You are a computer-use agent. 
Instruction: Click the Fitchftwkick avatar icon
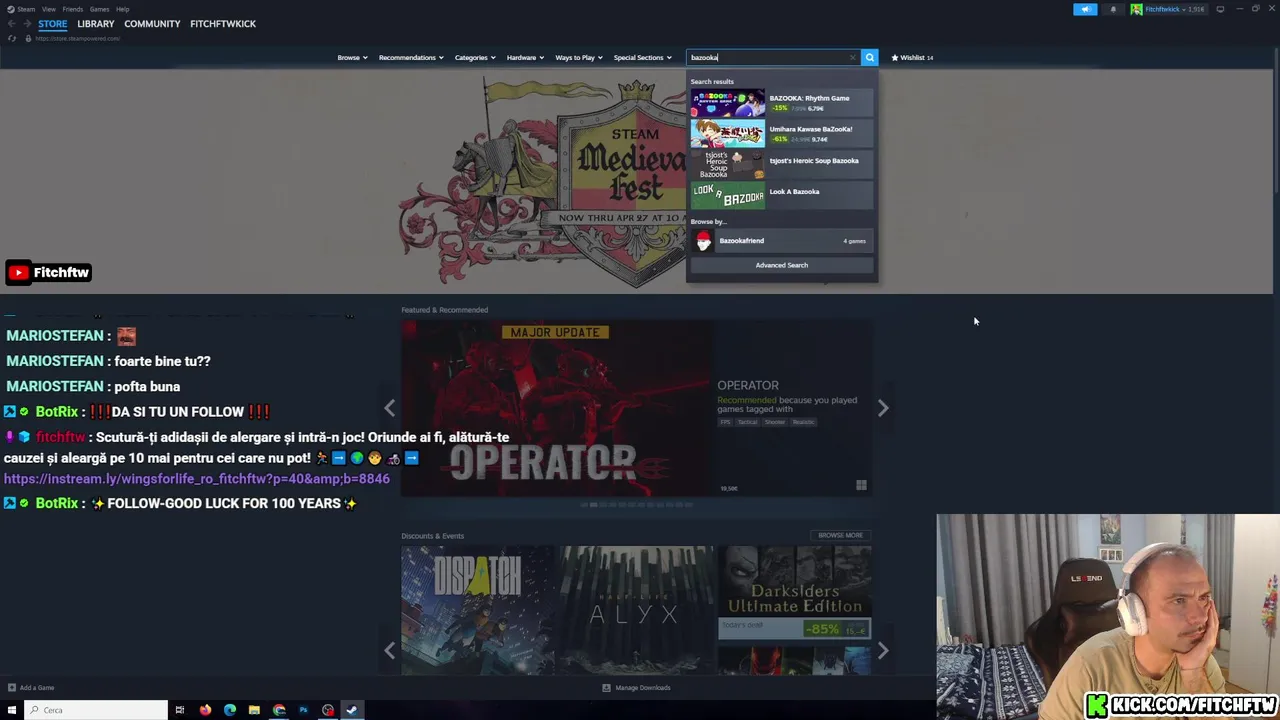click(1137, 9)
